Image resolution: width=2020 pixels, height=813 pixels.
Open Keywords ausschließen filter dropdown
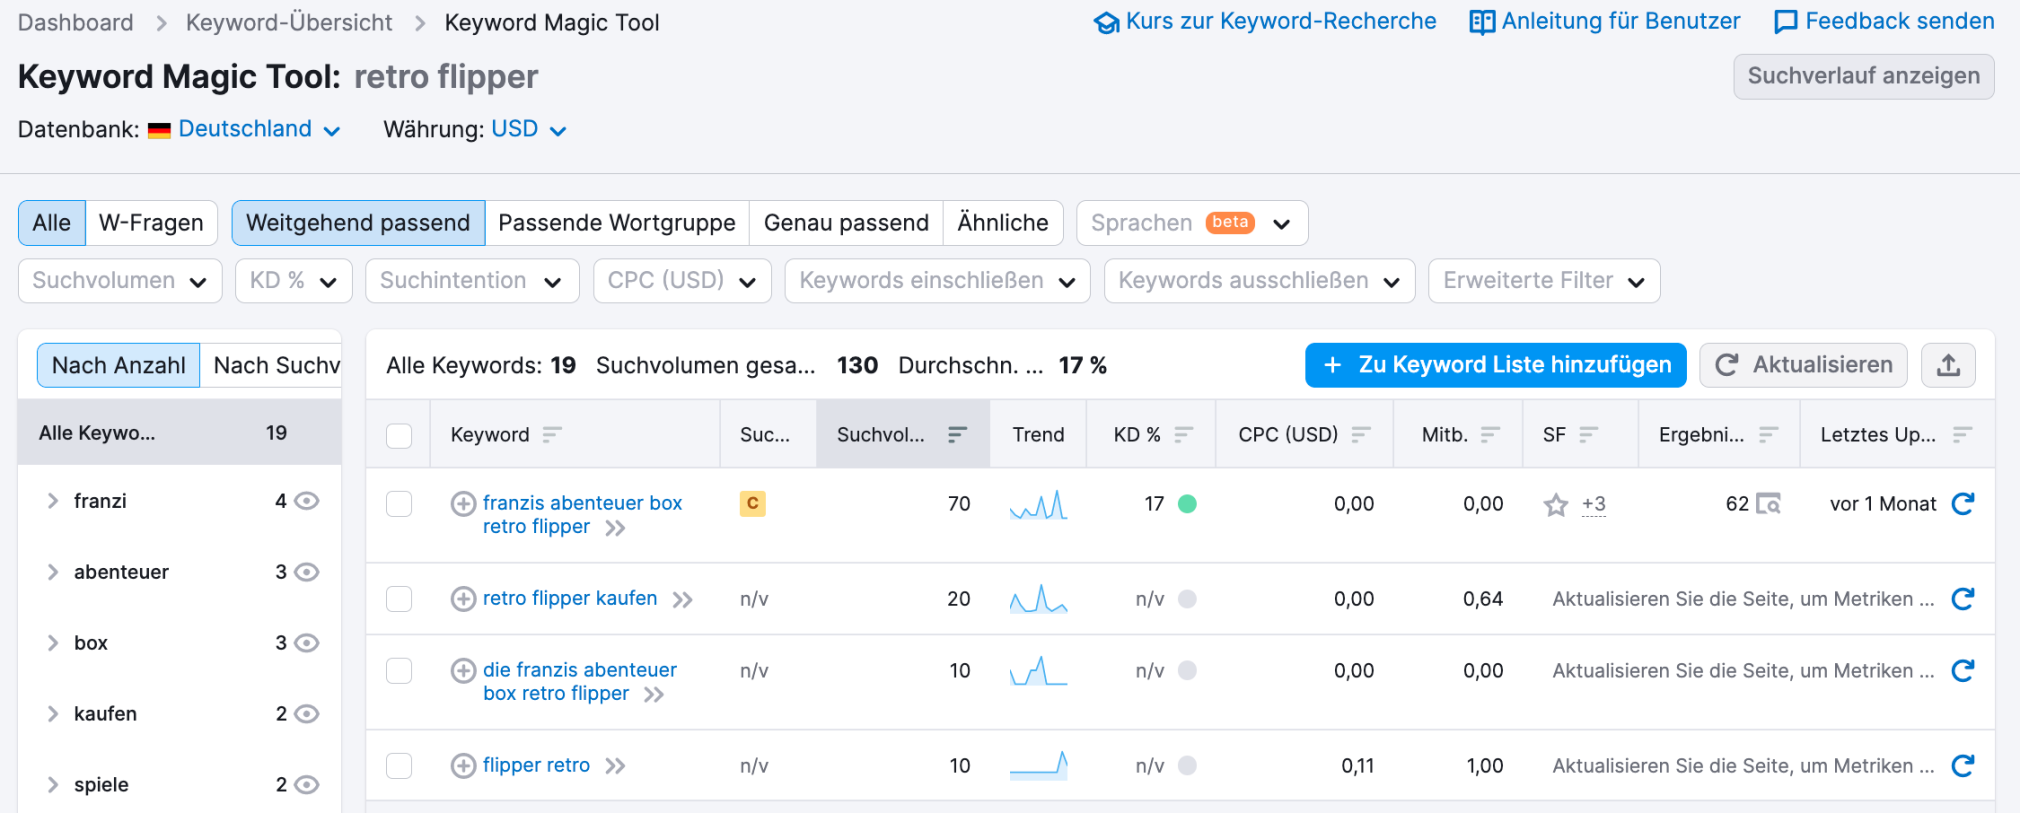(1259, 280)
